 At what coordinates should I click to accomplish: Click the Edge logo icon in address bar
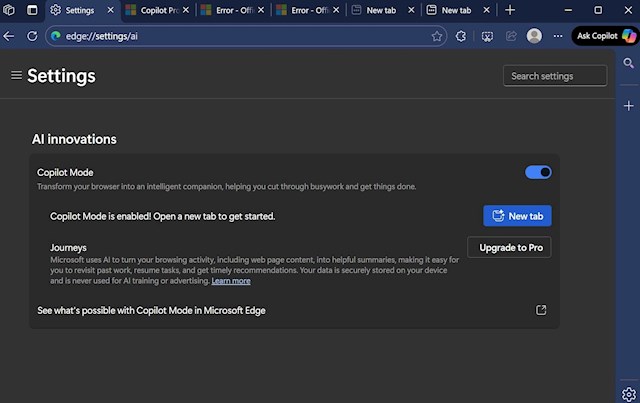tap(56, 36)
